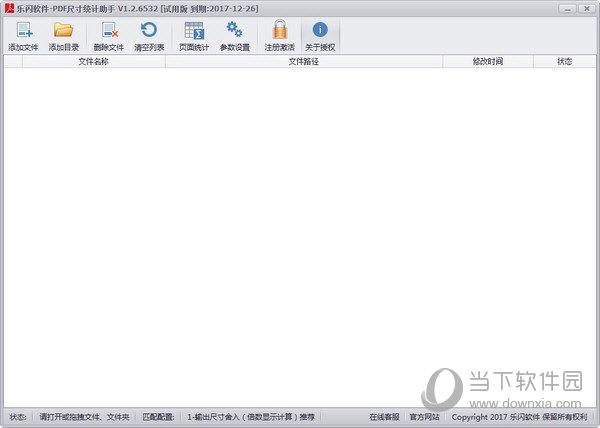Sort by the 文件路径 column header

click(x=304, y=62)
